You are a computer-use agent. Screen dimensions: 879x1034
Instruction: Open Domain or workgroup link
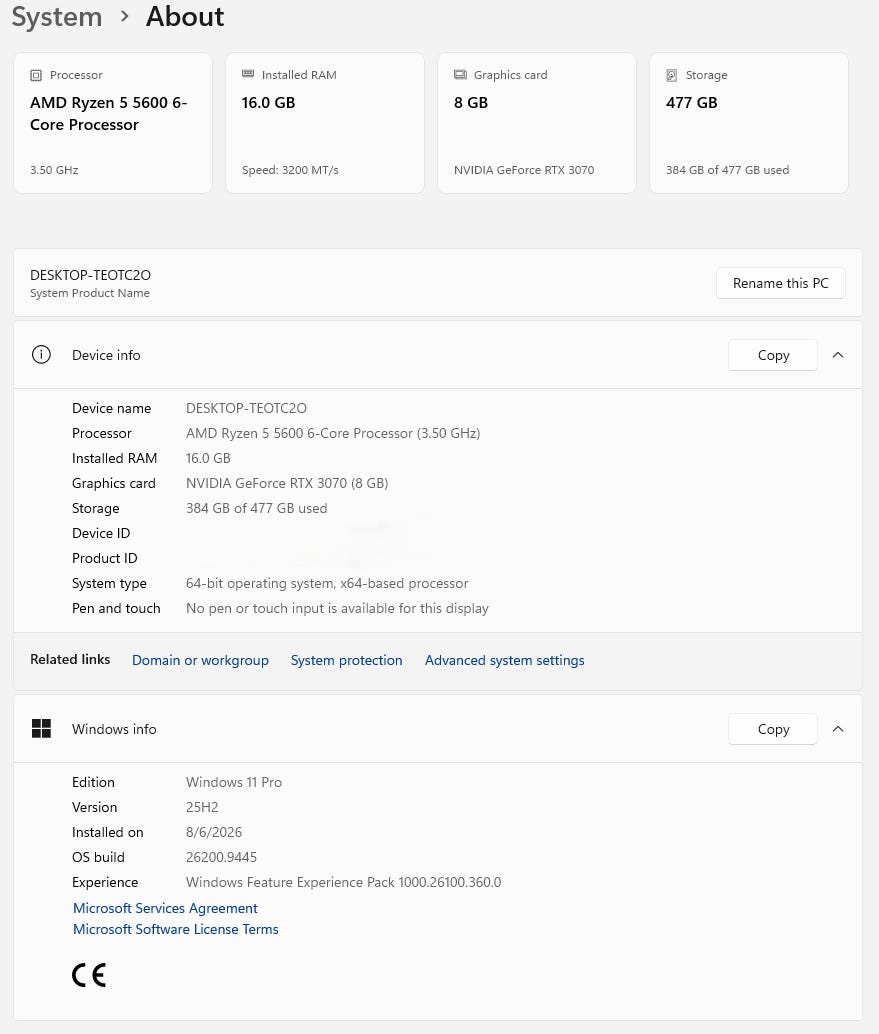(x=200, y=660)
